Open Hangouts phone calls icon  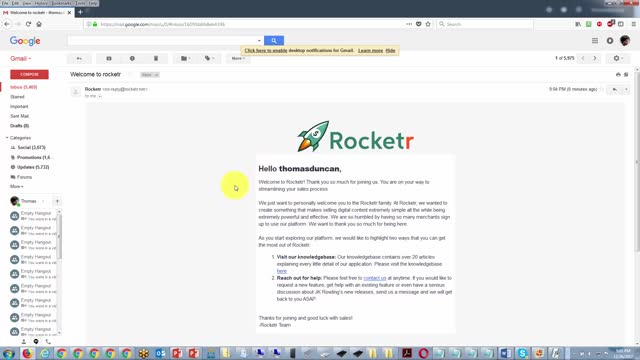click(x=48, y=342)
